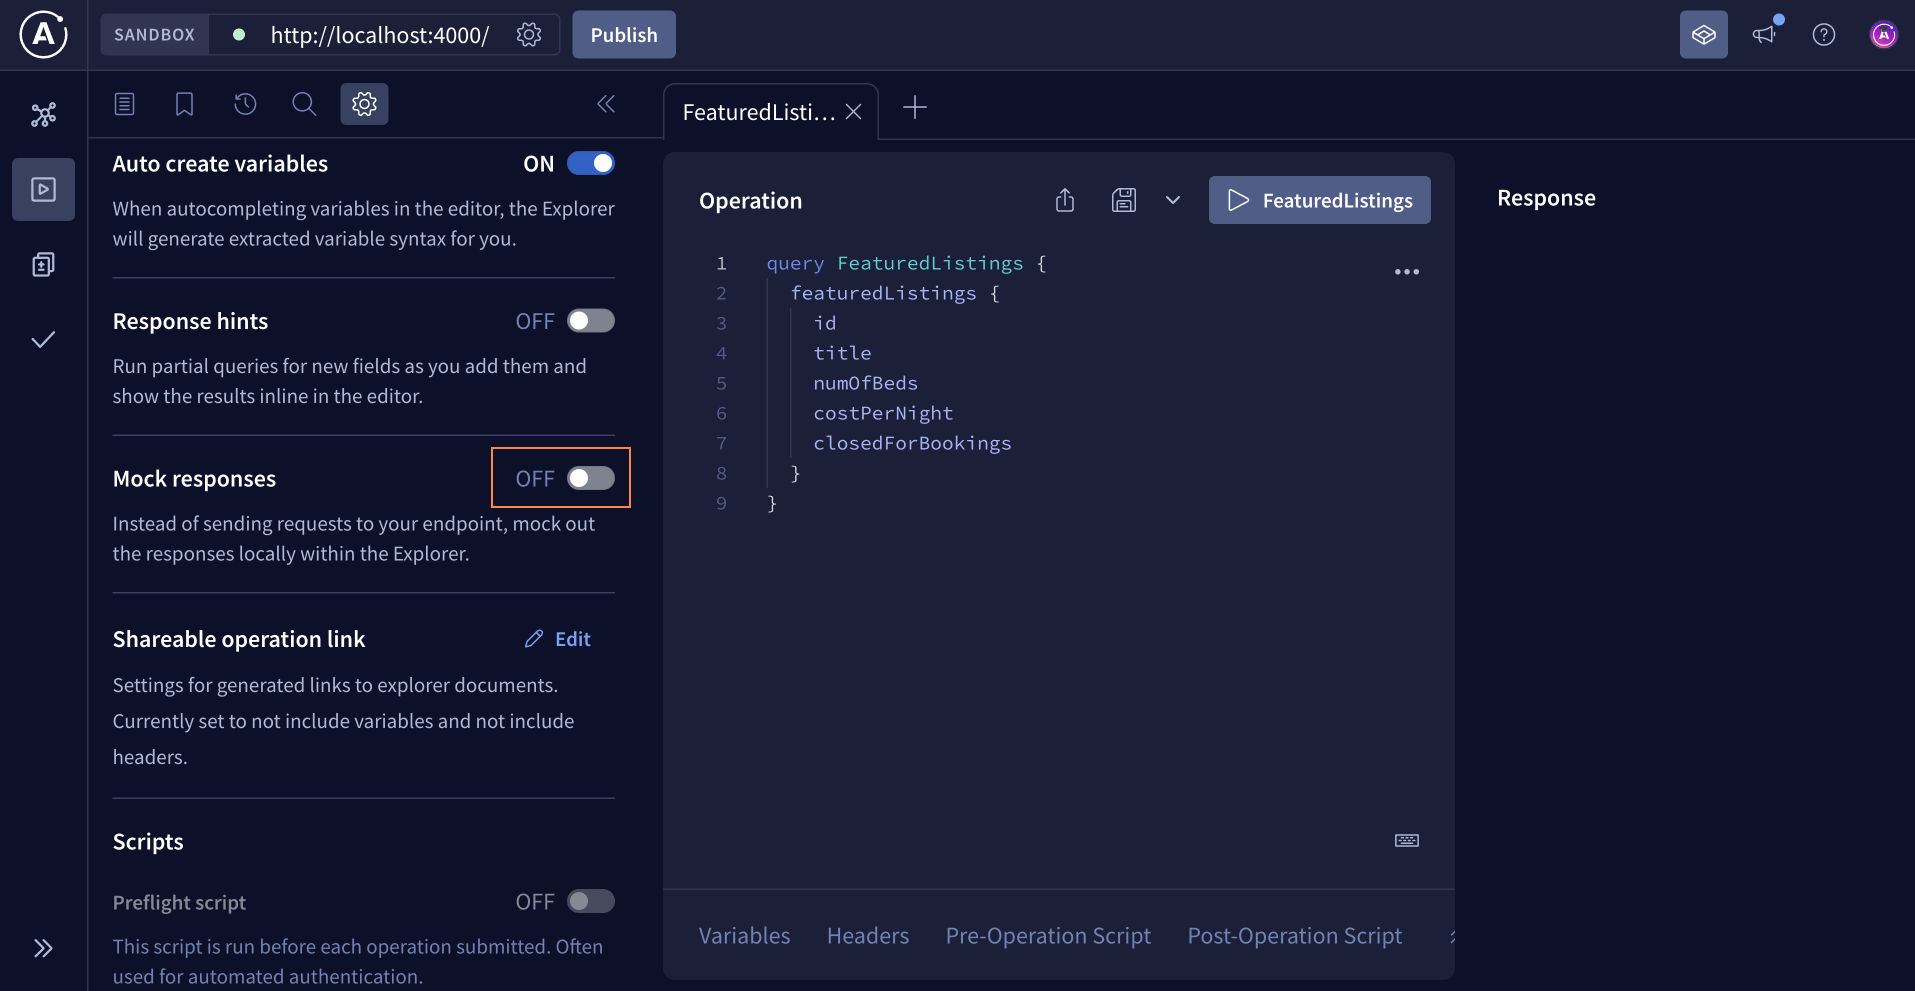Switch to the Headers tab
This screenshot has height=991, width=1915.
pyautogui.click(x=867, y=936)
